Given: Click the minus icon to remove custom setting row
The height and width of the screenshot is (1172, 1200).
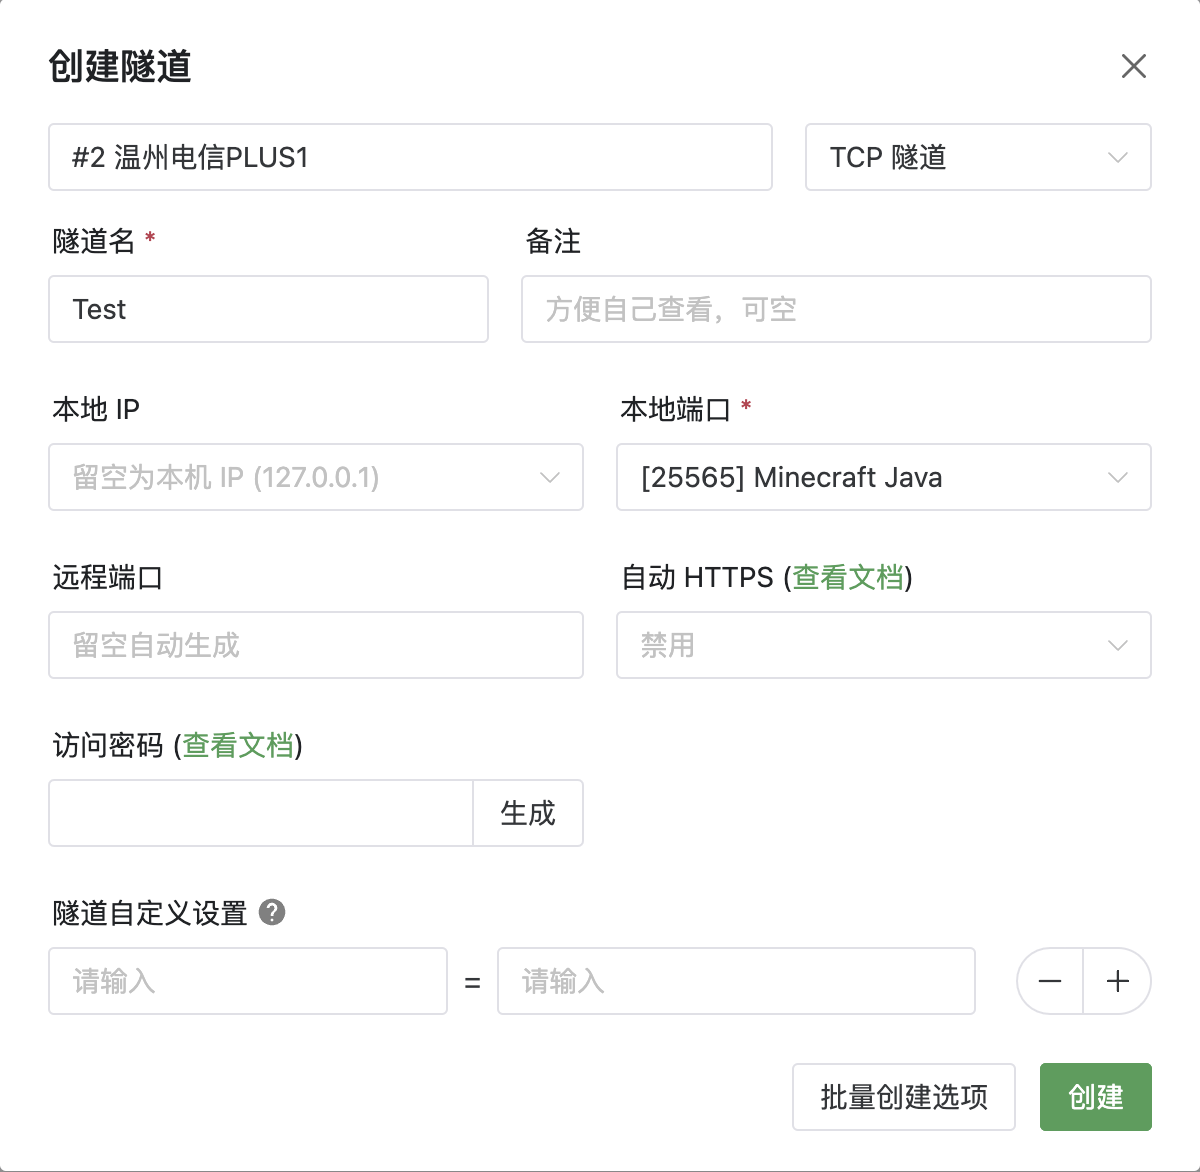Looking at the screenshot, I should pyautogui.click(x=1050, y=981).
